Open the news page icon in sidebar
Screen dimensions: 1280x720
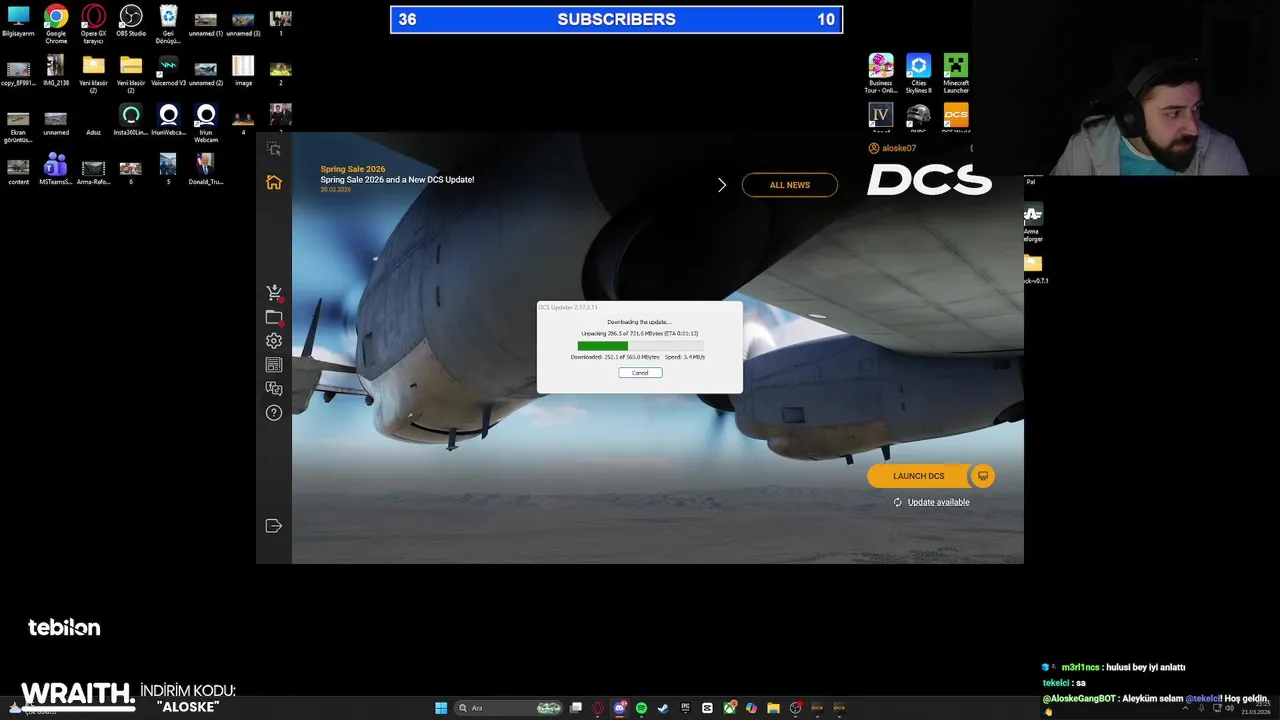click(273, 365)
